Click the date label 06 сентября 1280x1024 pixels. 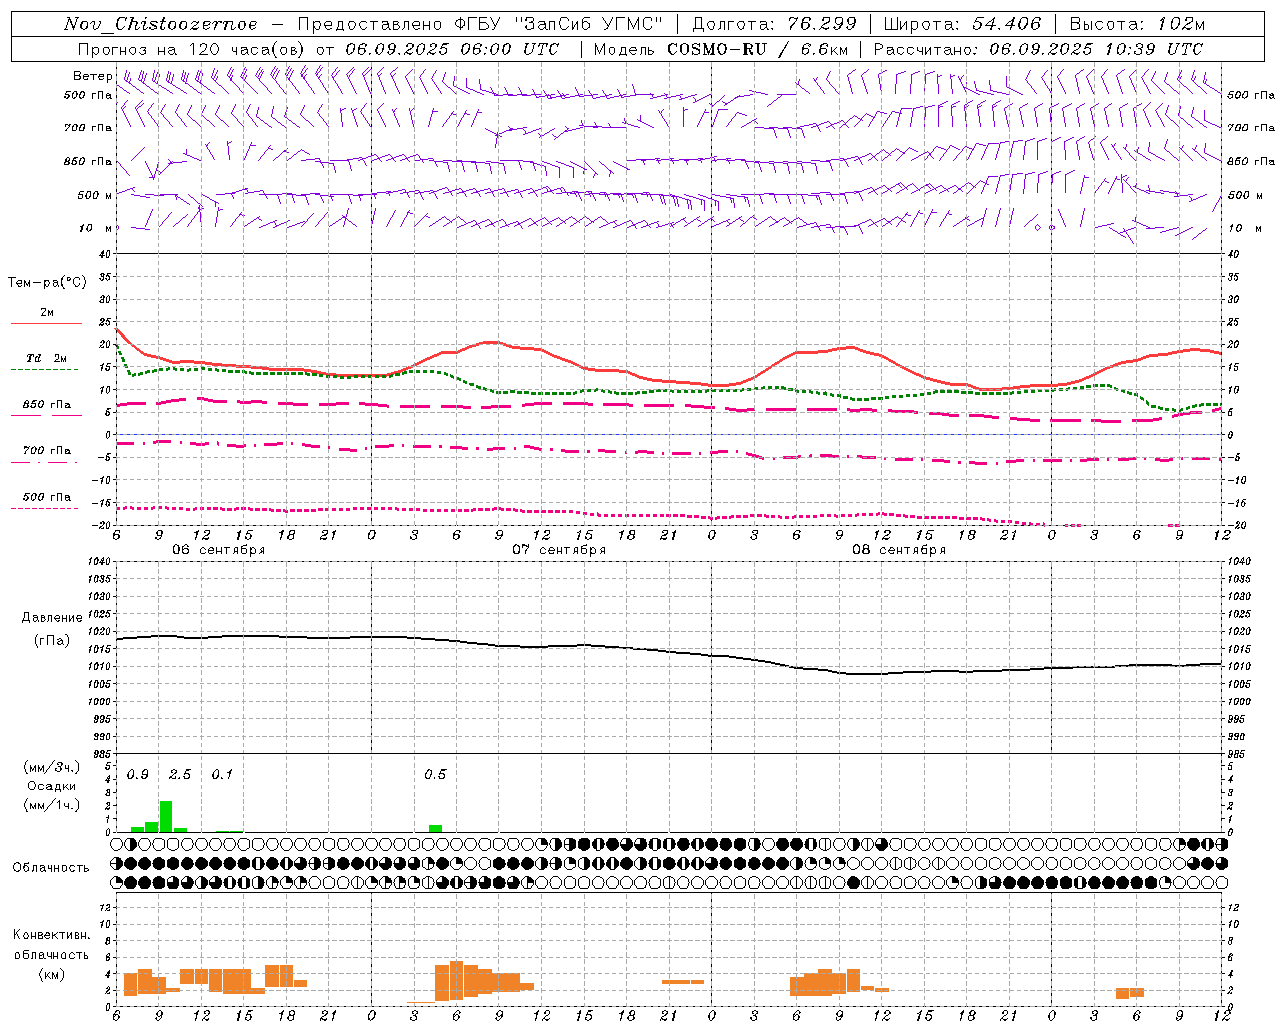pos(219,550)
